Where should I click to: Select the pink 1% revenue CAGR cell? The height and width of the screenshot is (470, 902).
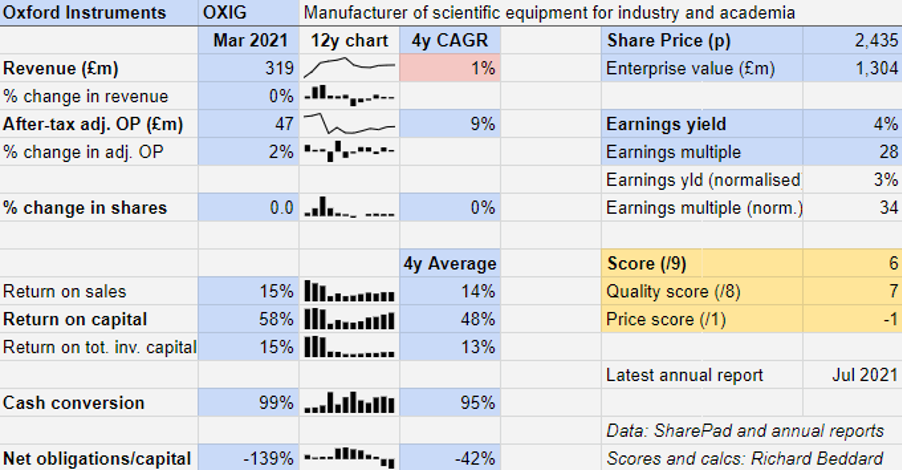450,68
